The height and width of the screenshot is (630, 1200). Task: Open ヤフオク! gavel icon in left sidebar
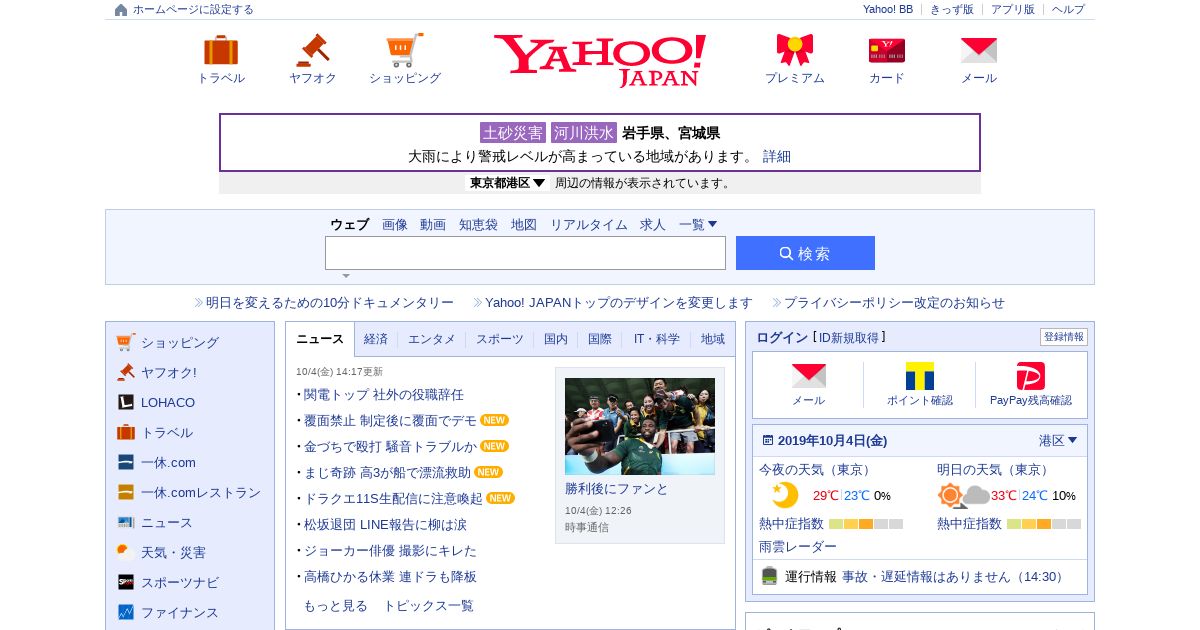pyautogui.click(x=125, y=372)
